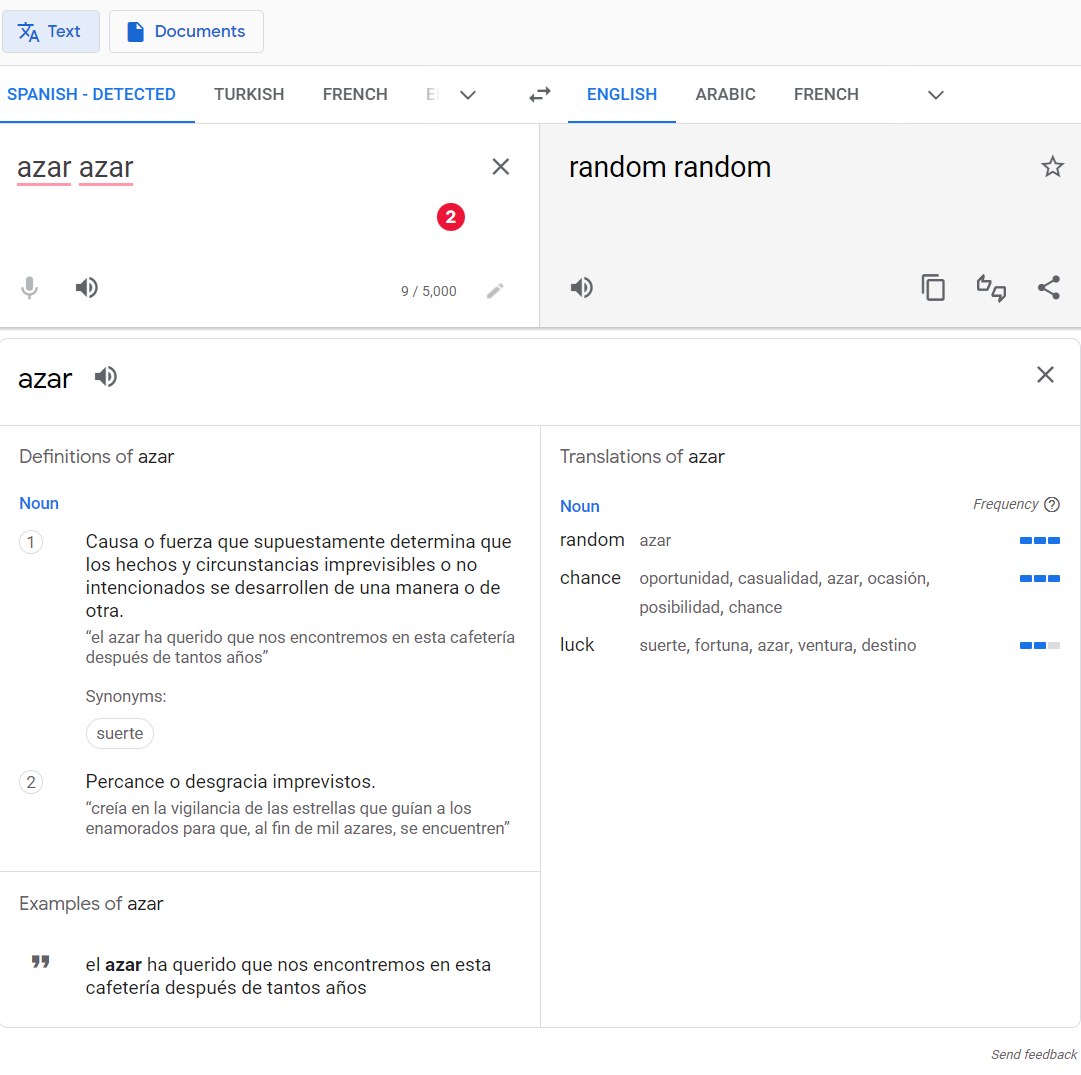The width and height of the screenshot is (1081, 1075).
Task: Copy translation to clipboard
Action: 933,288
